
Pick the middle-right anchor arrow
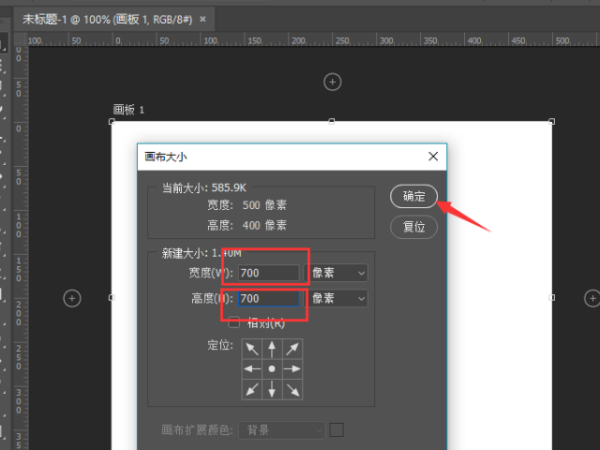coord(292,368)
